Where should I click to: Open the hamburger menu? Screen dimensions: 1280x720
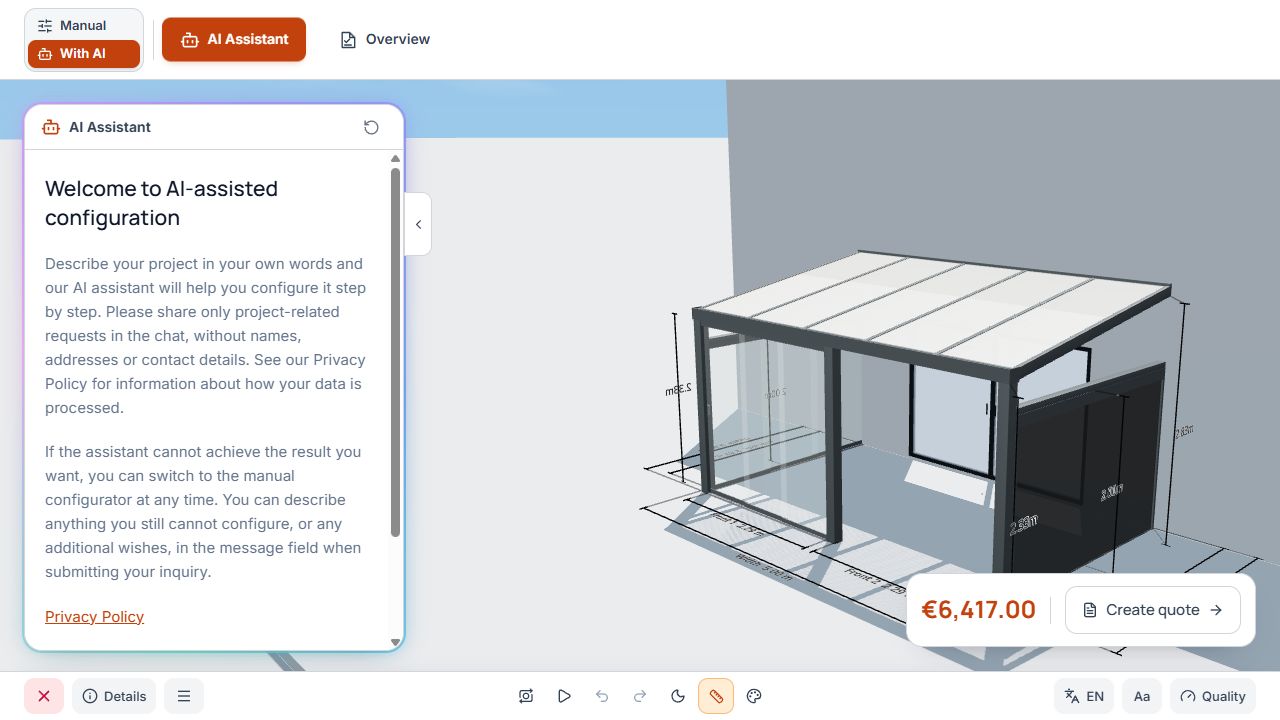(184, 696)
